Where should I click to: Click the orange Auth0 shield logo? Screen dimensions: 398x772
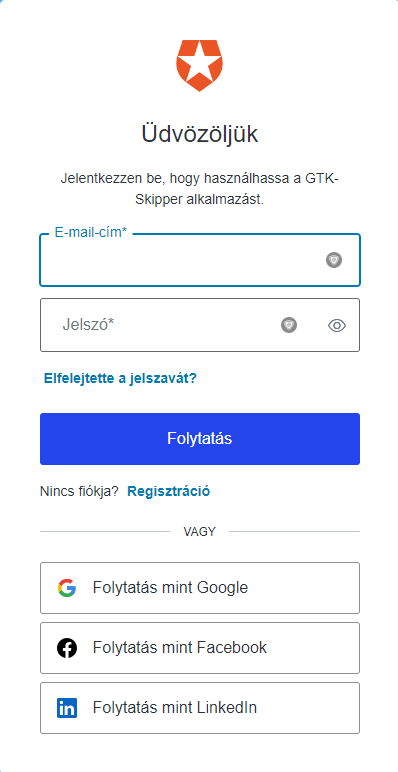[x=199, y=65]
